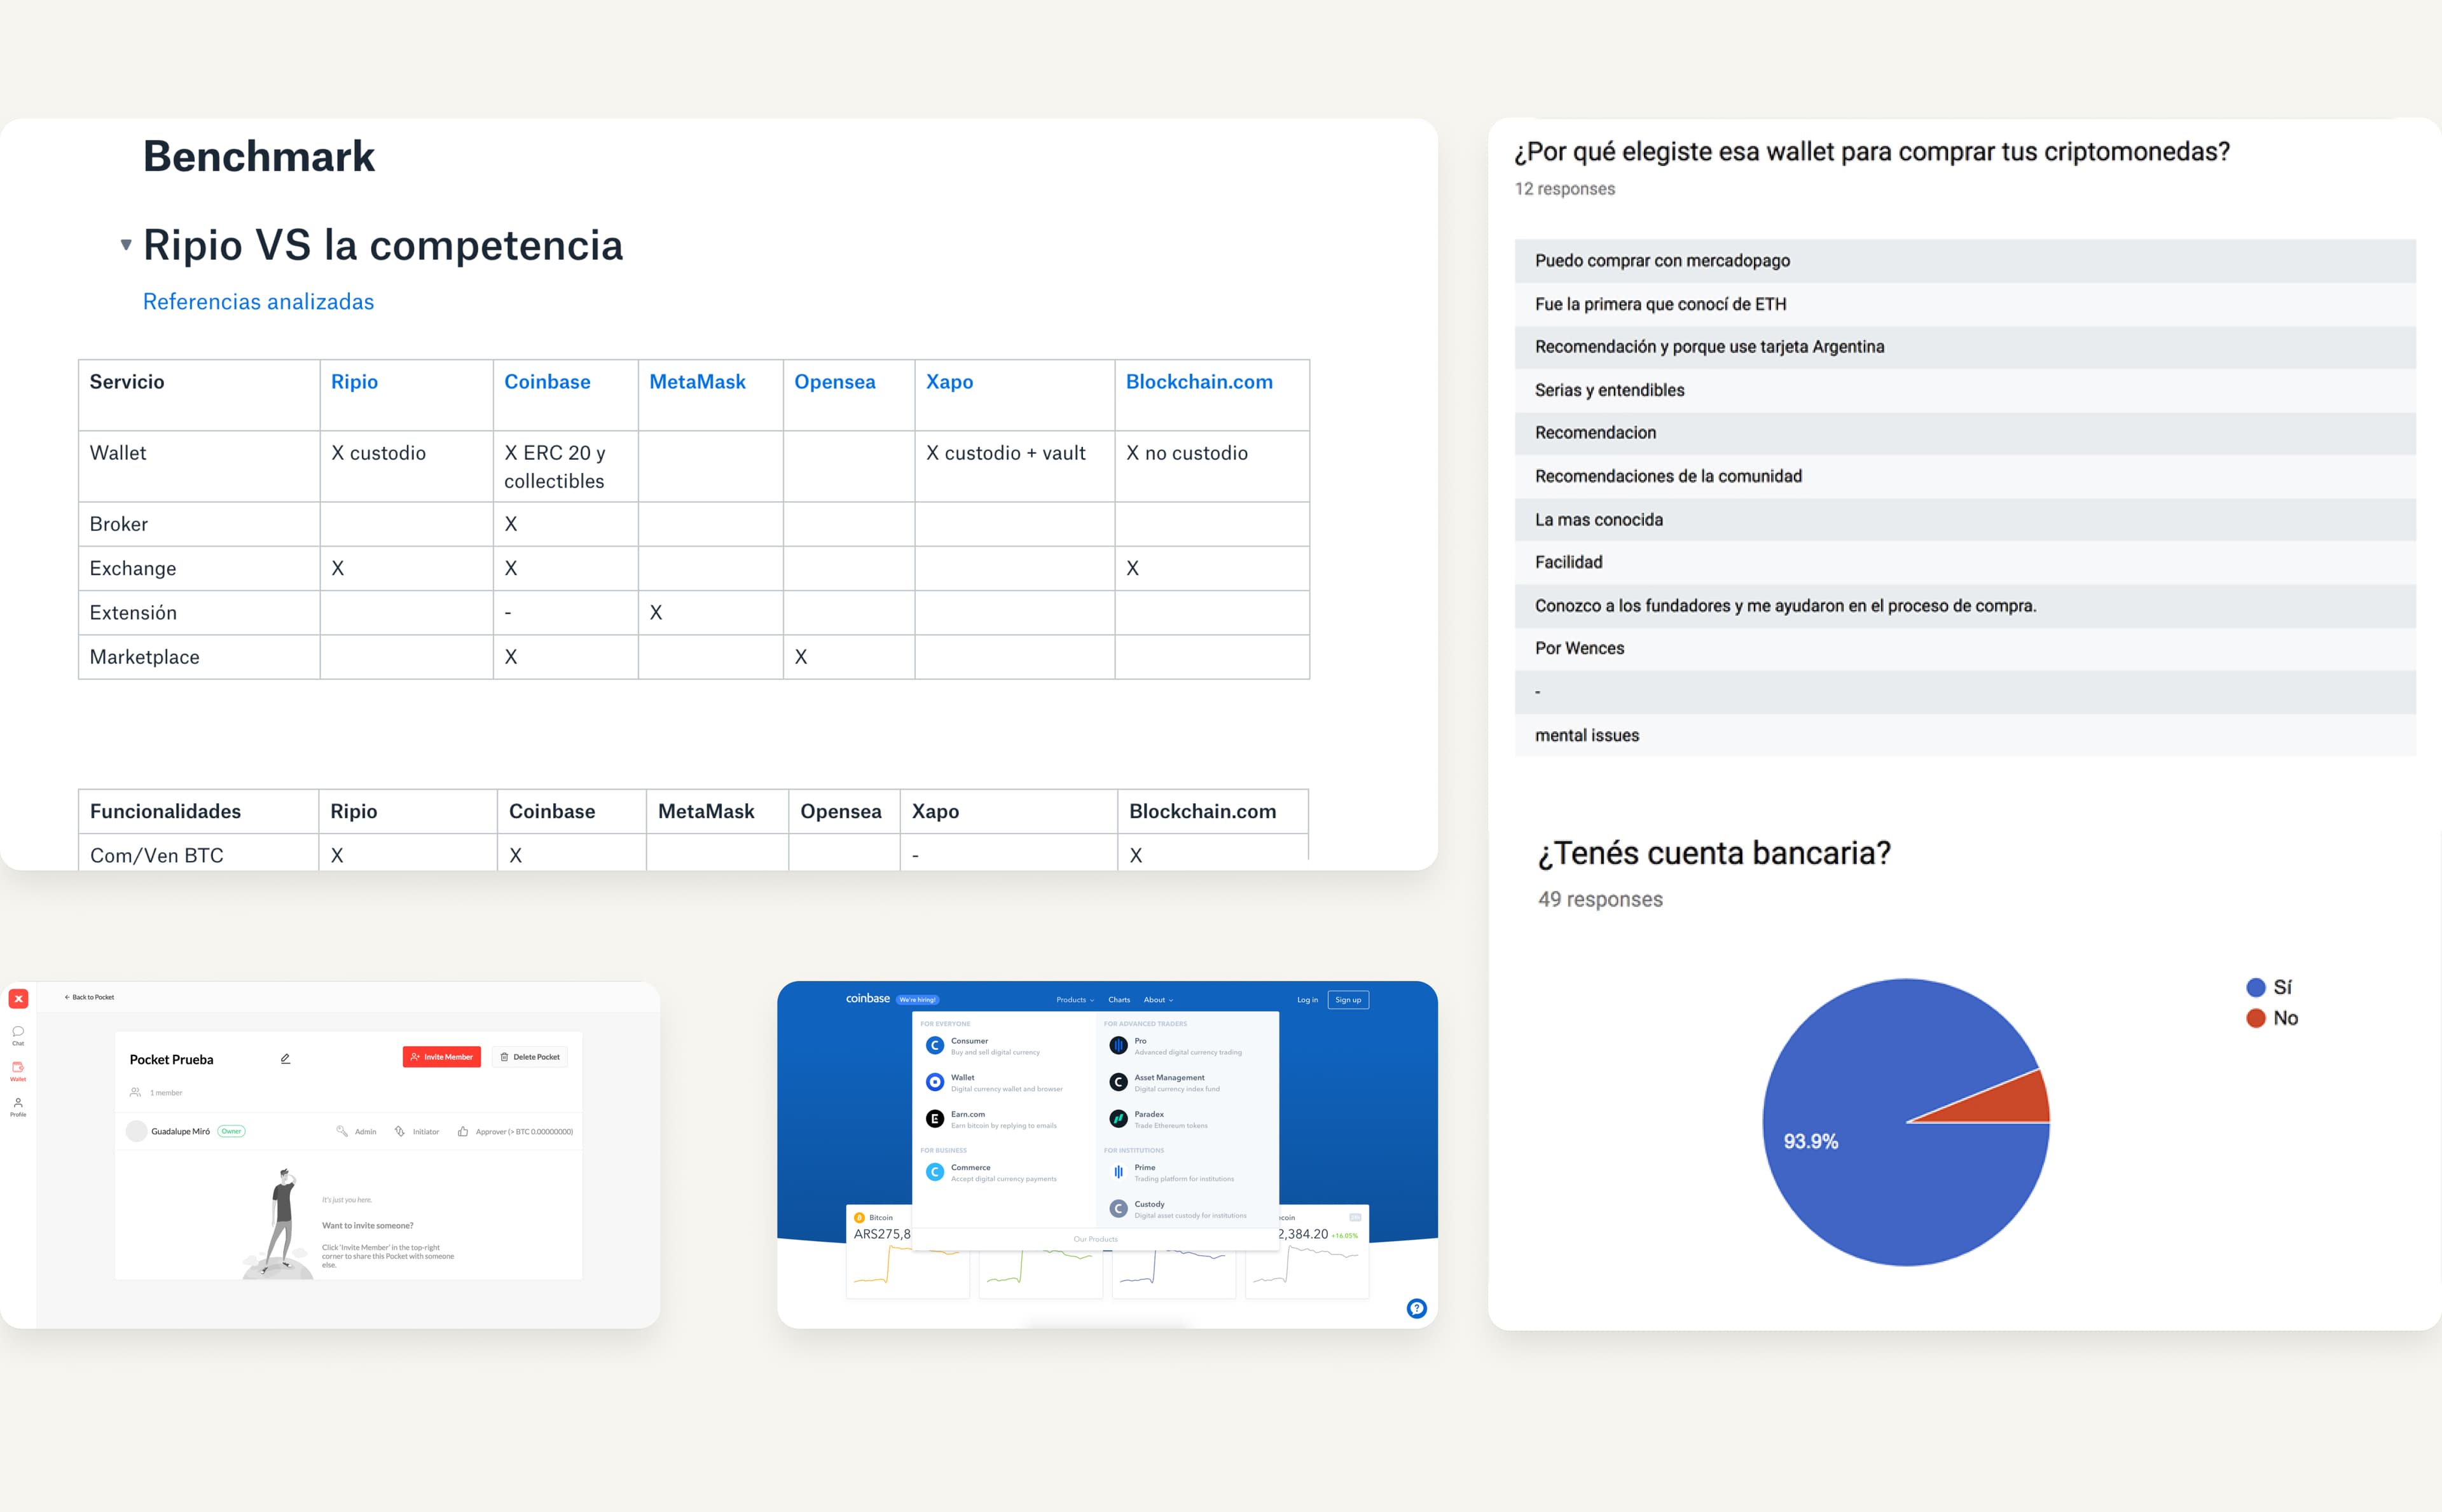Click the Coinbase Wallet product icon
This screenshot has height=1512, width=2442.
coord(935,1082)
